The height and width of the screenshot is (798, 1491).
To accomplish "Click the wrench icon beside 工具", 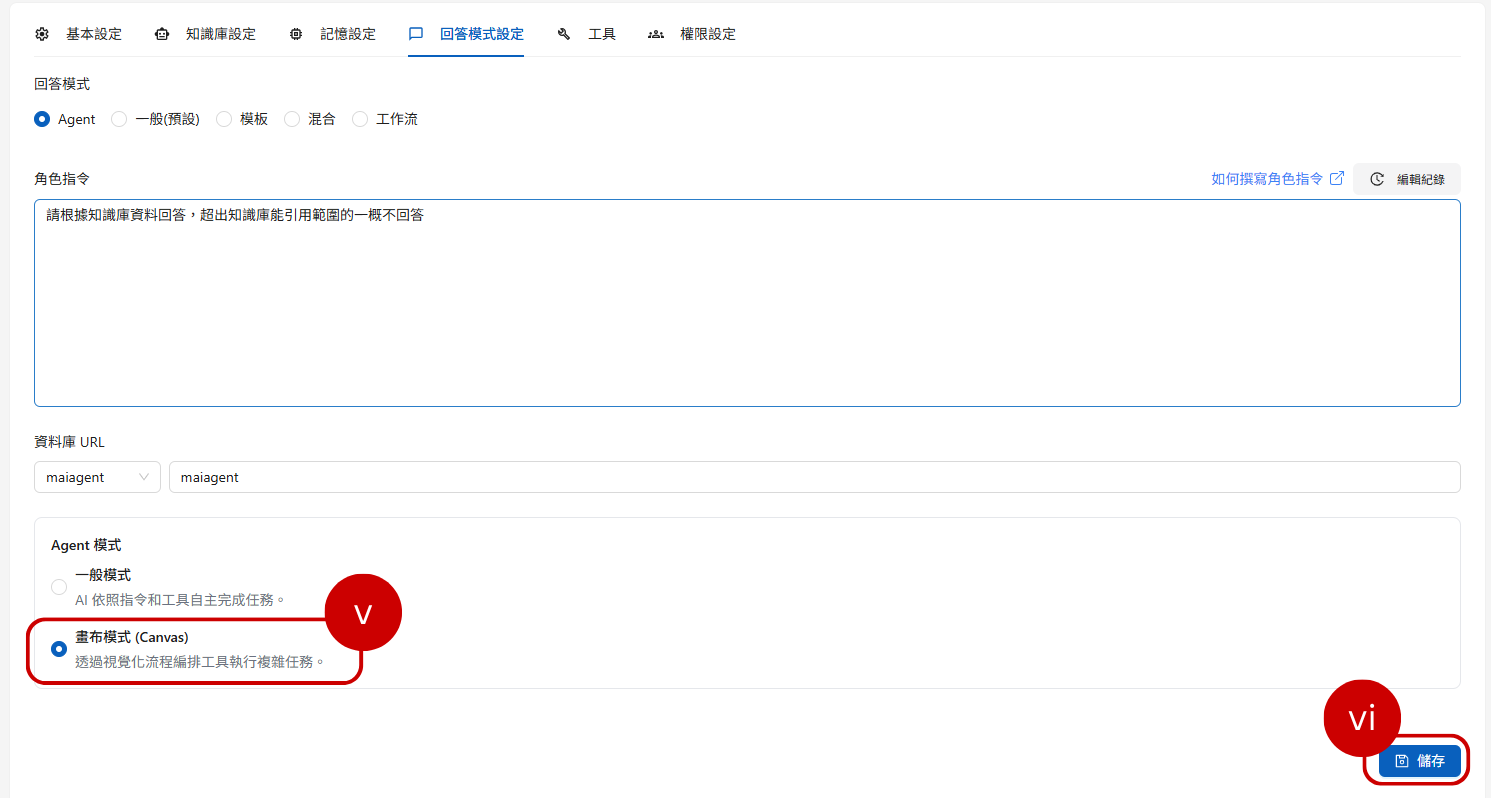I will tap(564, 34).
